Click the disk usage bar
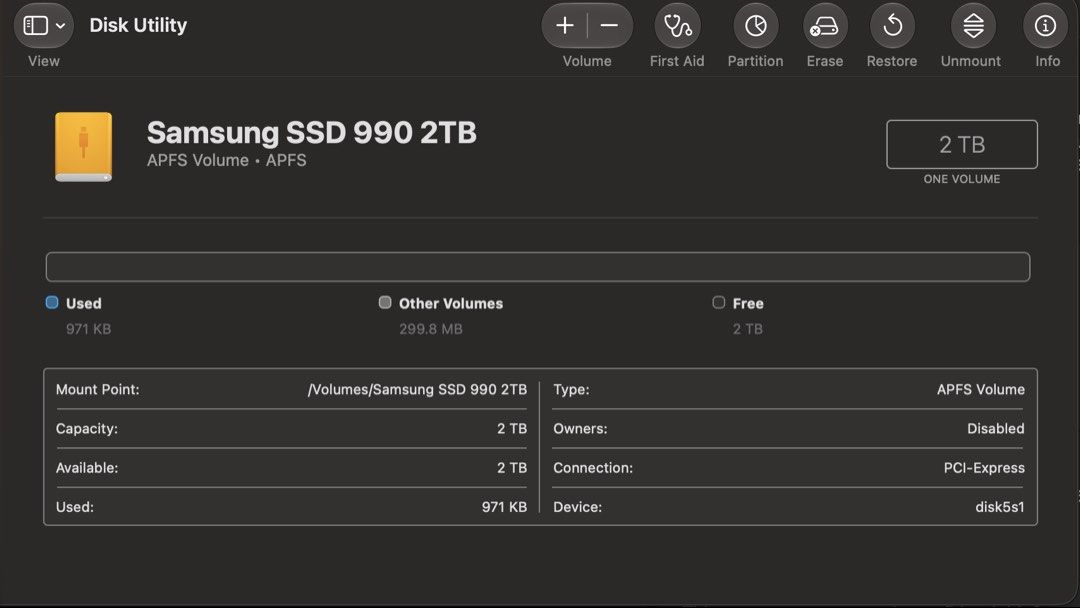The width and height of the screenshot is (1080, 608). (538, 266)
